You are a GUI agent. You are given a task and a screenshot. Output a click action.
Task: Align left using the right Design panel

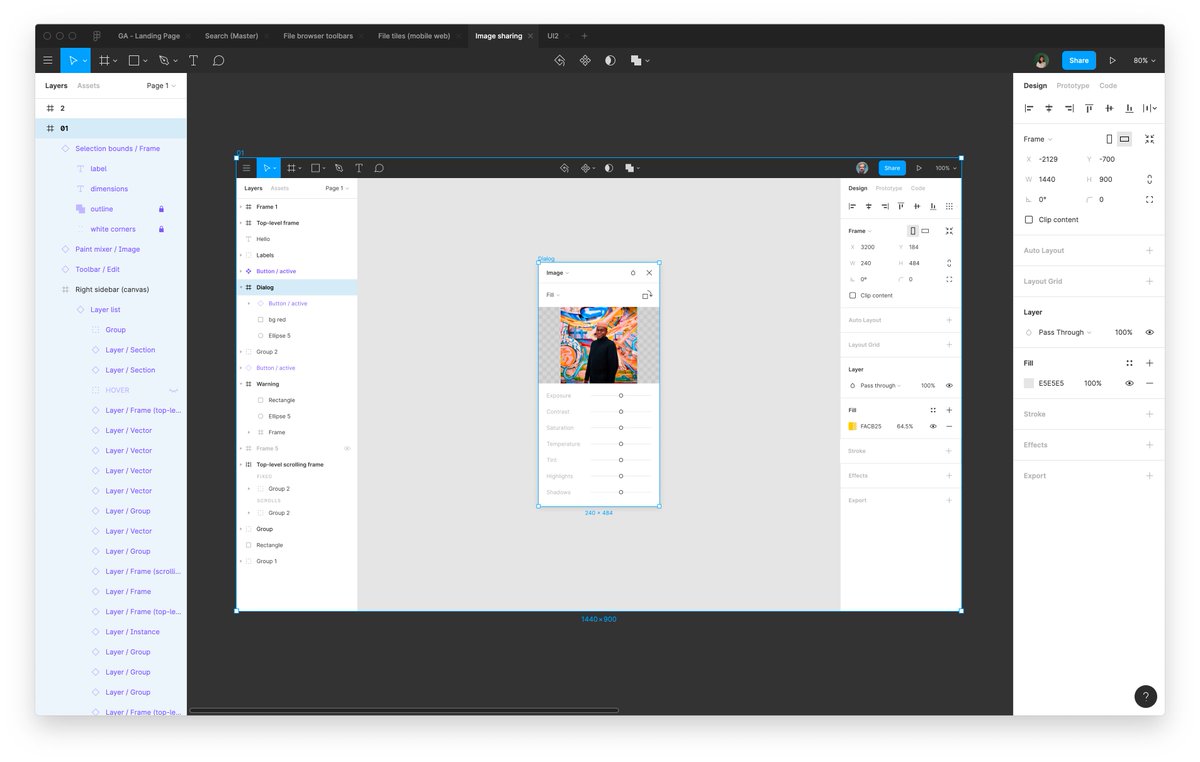[1029, 108]
